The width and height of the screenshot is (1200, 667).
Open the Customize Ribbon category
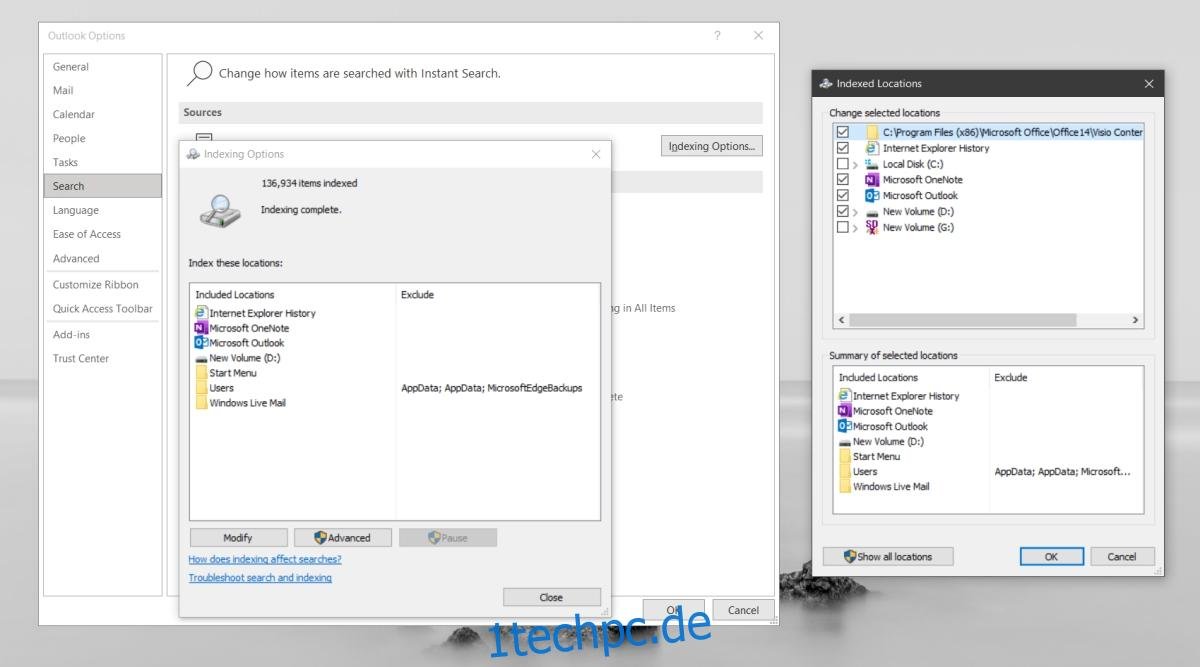click(x=102, y=285)
